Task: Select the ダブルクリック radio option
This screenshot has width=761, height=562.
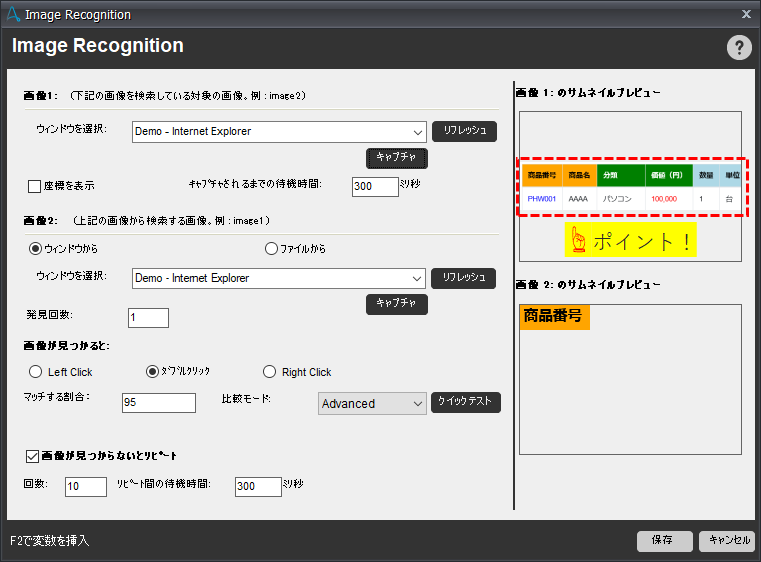Action: (x=153, y=372)
